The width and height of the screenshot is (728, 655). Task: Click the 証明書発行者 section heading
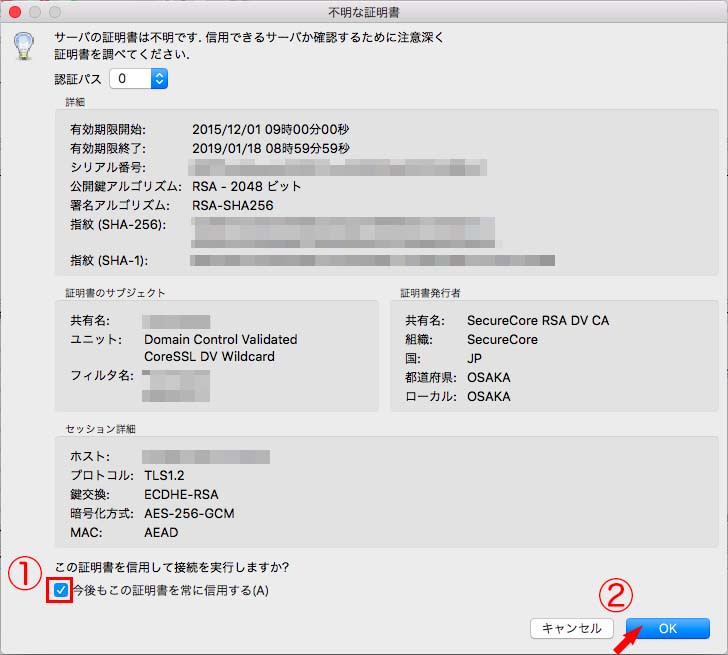430,293
